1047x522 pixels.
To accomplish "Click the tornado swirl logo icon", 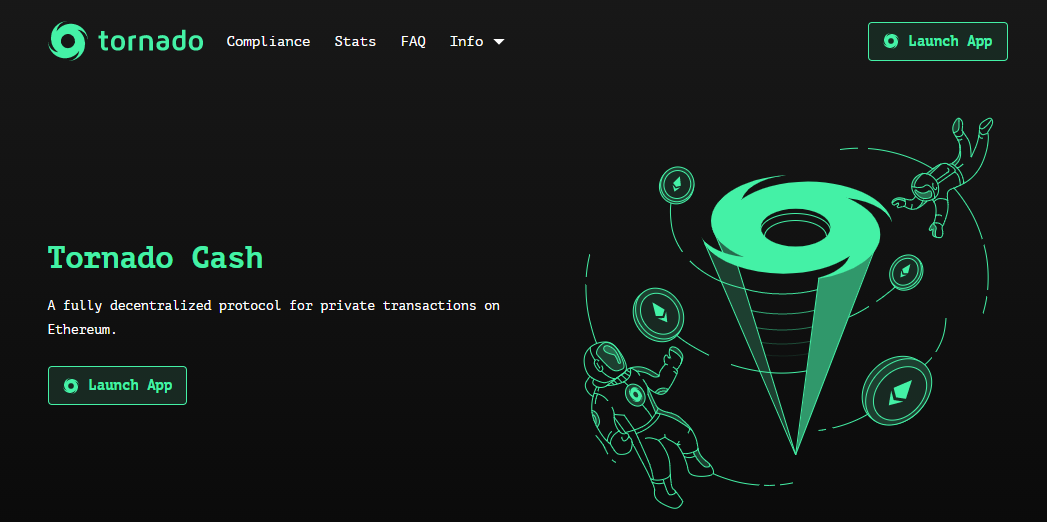I will tap(68, 41).
